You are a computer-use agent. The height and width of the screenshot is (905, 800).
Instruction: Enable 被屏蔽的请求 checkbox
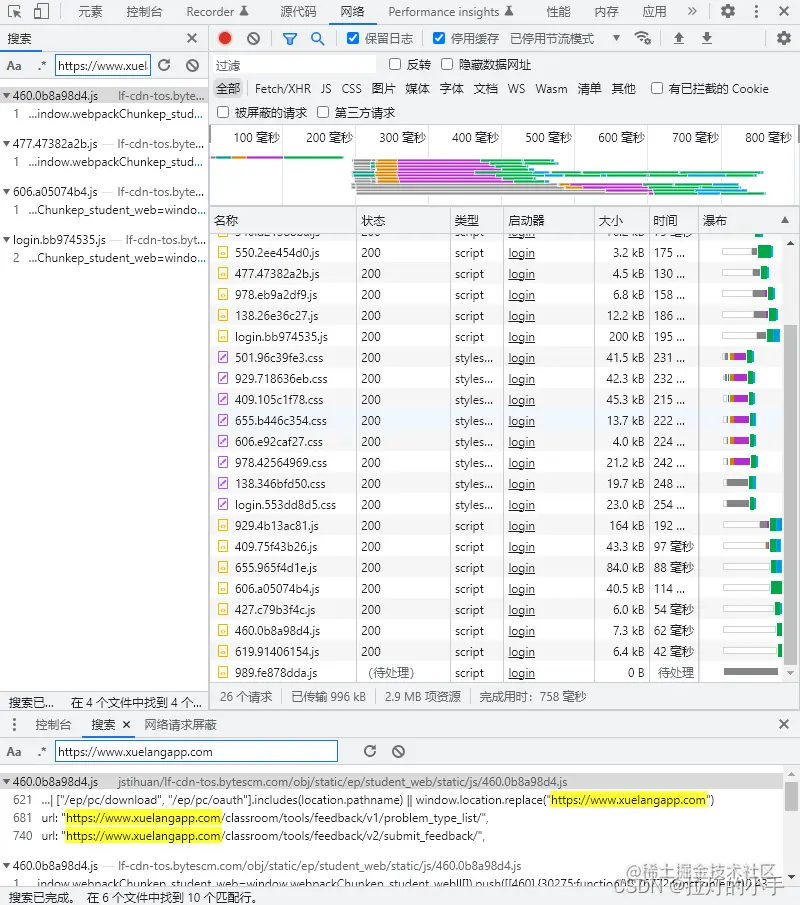tap(223, 112)
